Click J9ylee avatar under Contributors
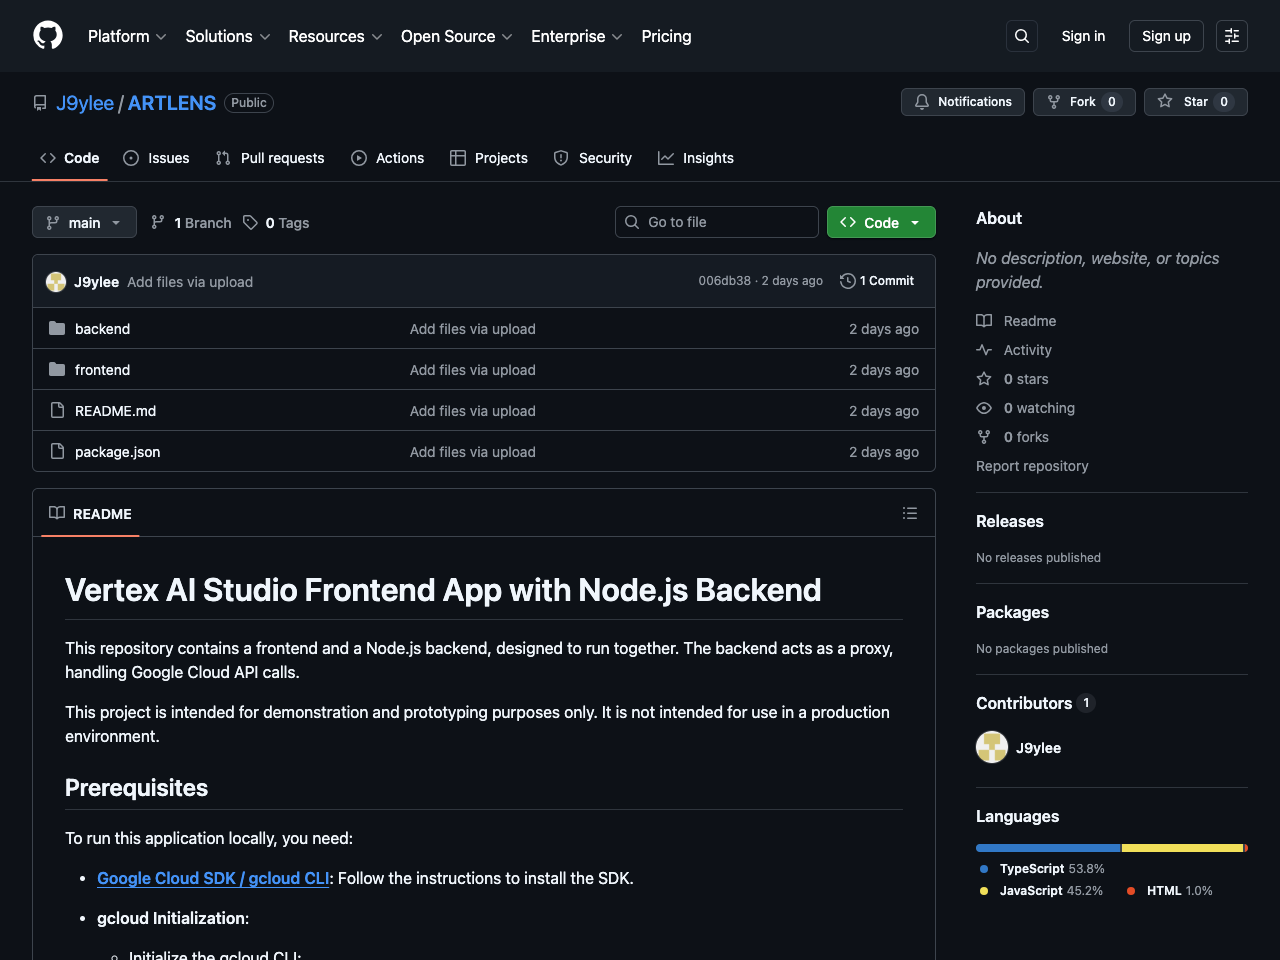Screen dimensions: 1280x960 pos(992,747)
